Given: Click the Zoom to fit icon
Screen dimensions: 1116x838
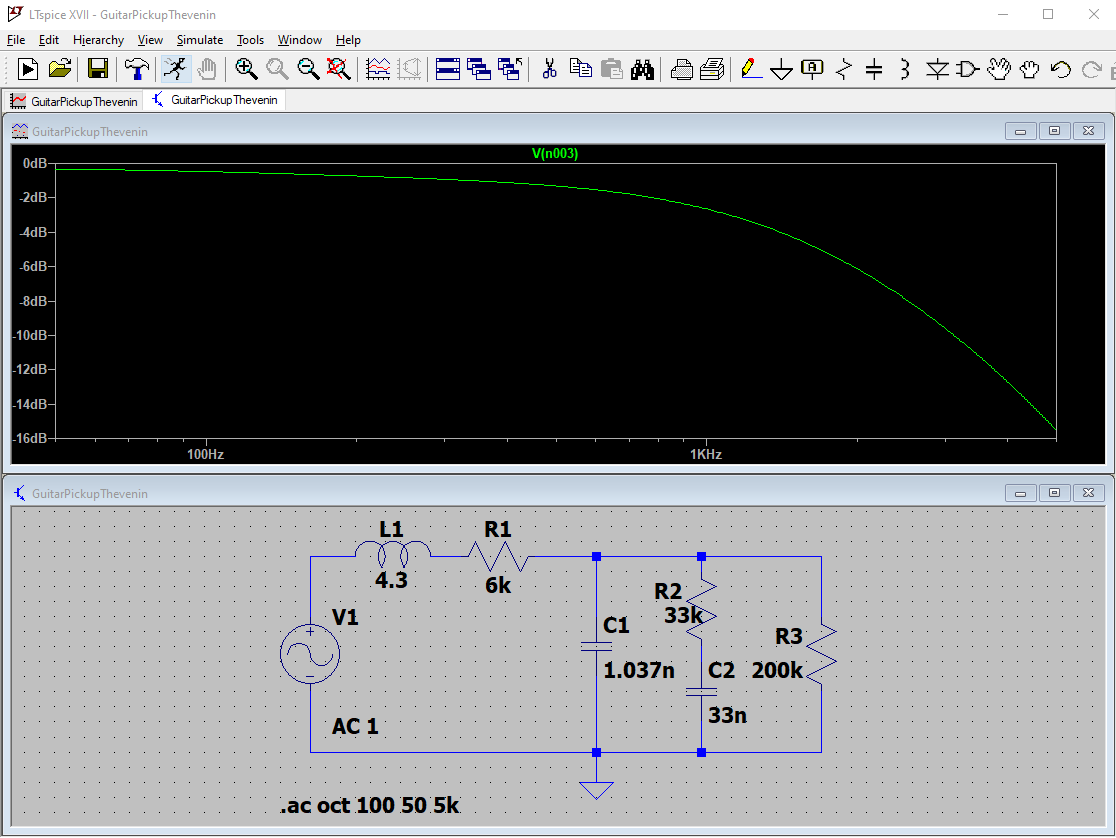Looking at the screenshot, I should (x=339, y=69).
